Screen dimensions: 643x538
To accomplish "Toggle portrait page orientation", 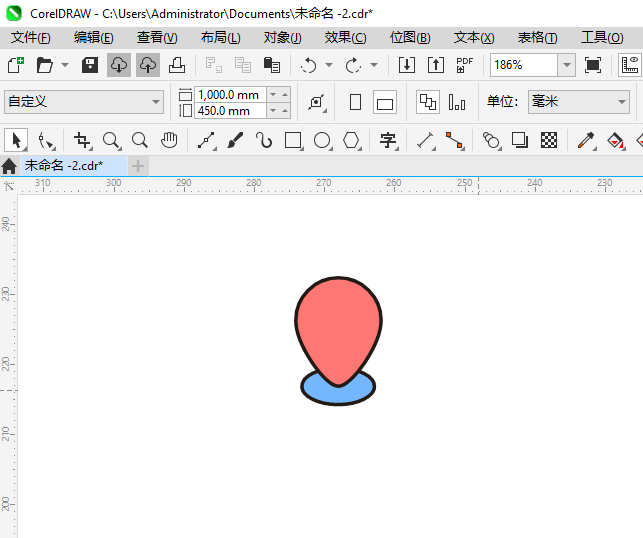I will [x=355, y=102].
